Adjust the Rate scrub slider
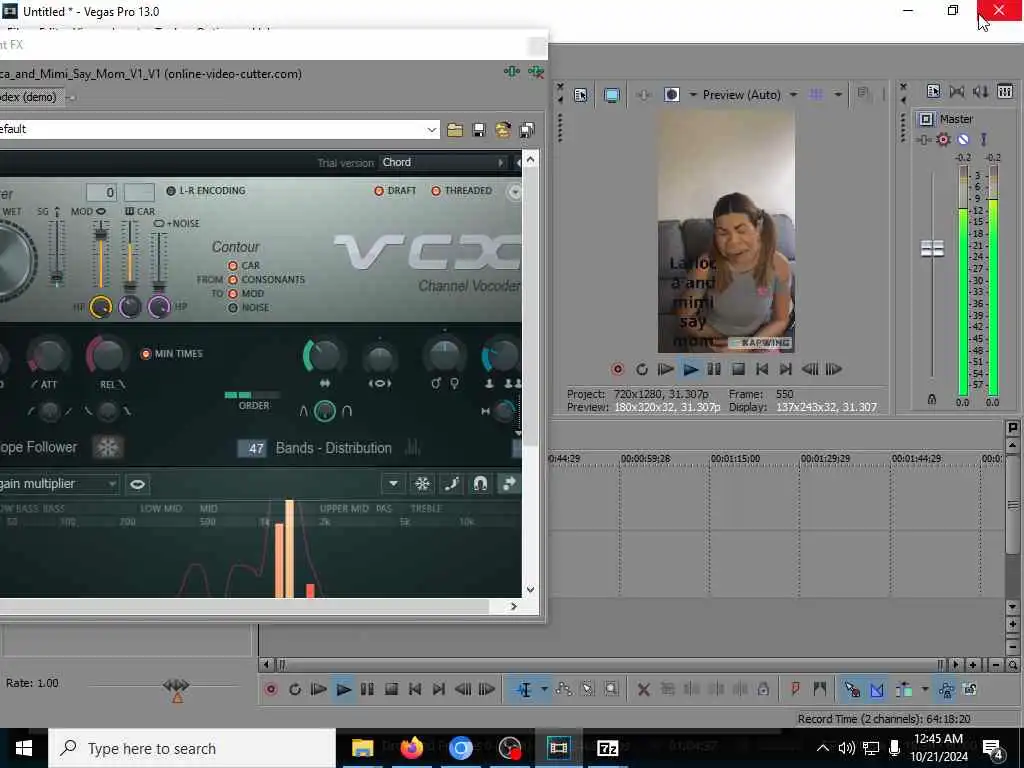The height and width of the screenshot is (768, 1024). click(176, 685)
